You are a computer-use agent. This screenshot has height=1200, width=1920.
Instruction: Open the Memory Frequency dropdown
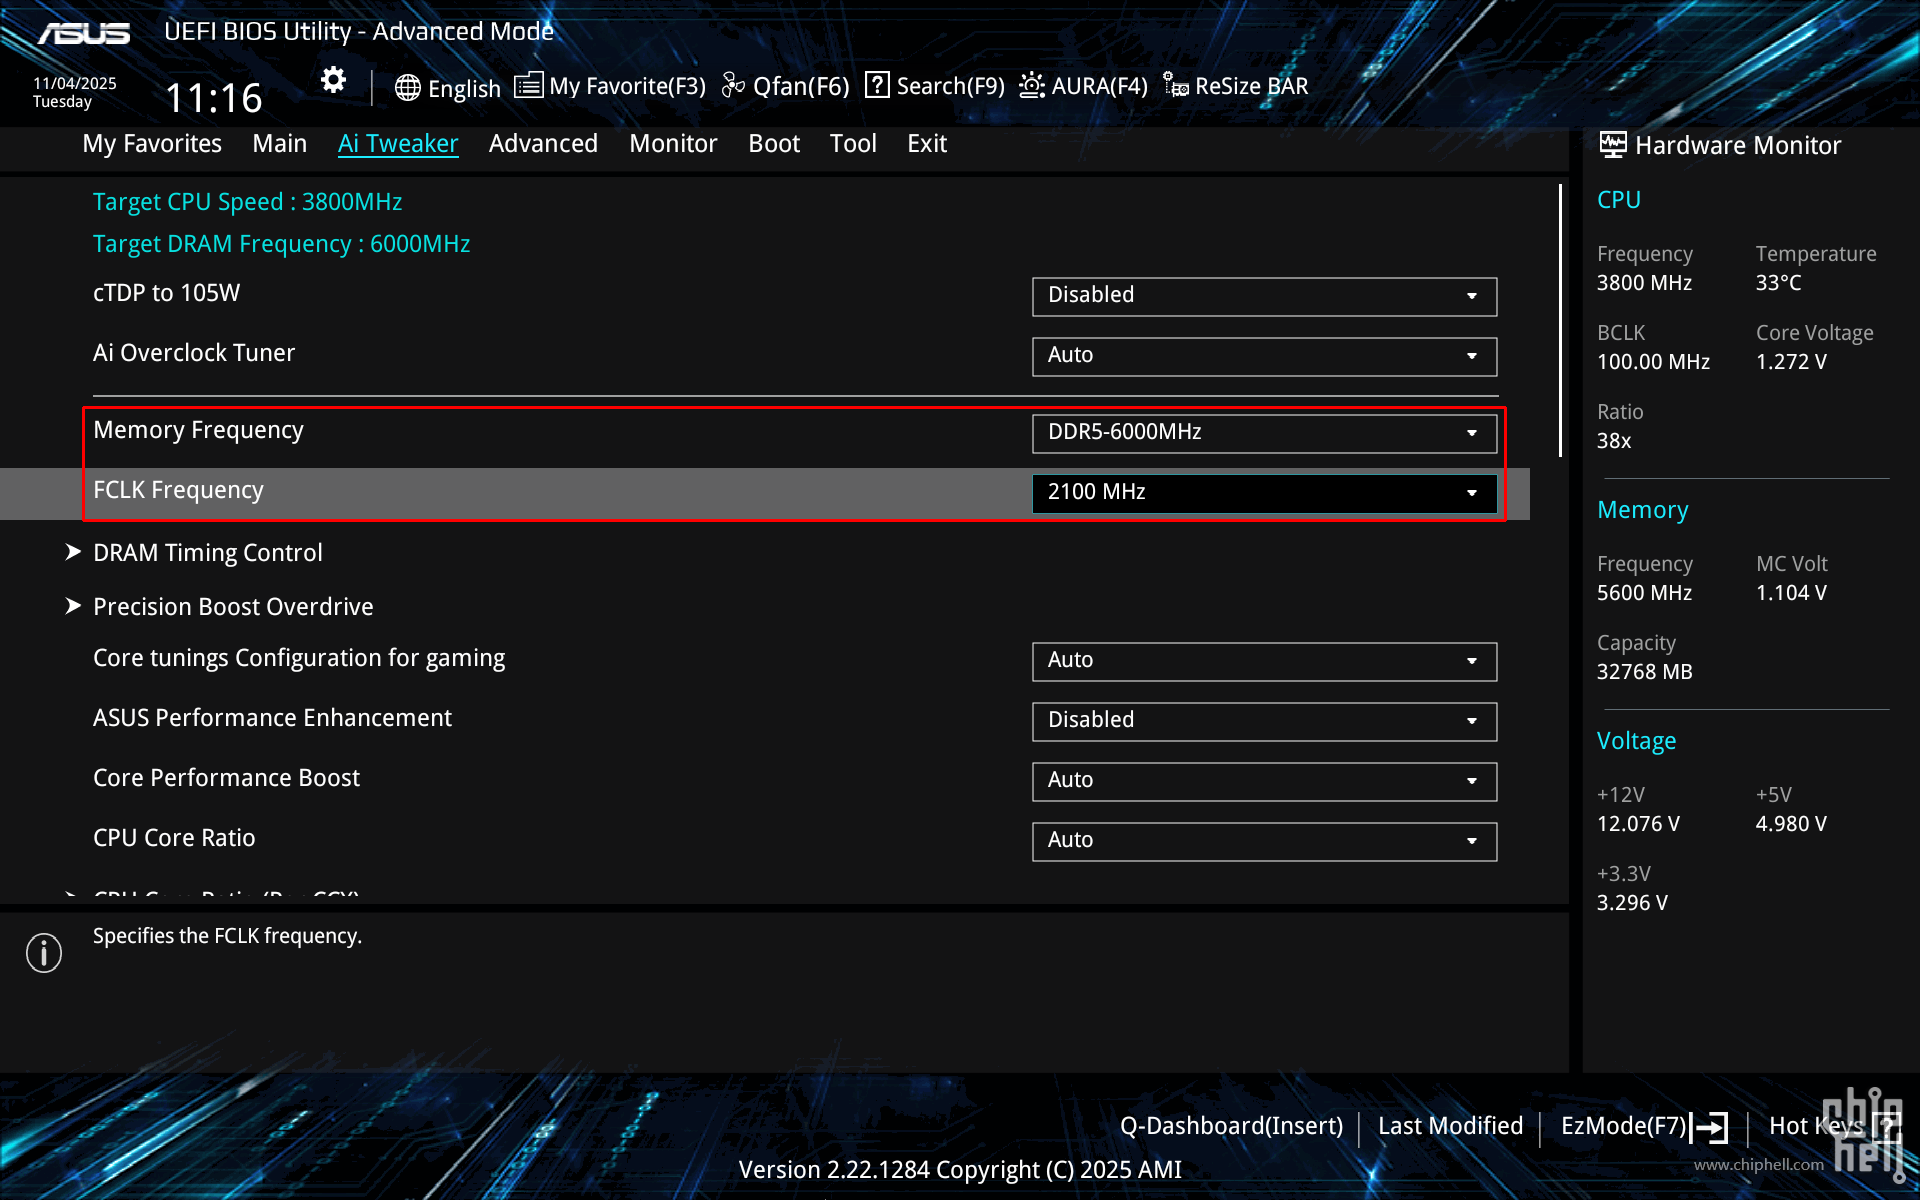click(1264, 433)
